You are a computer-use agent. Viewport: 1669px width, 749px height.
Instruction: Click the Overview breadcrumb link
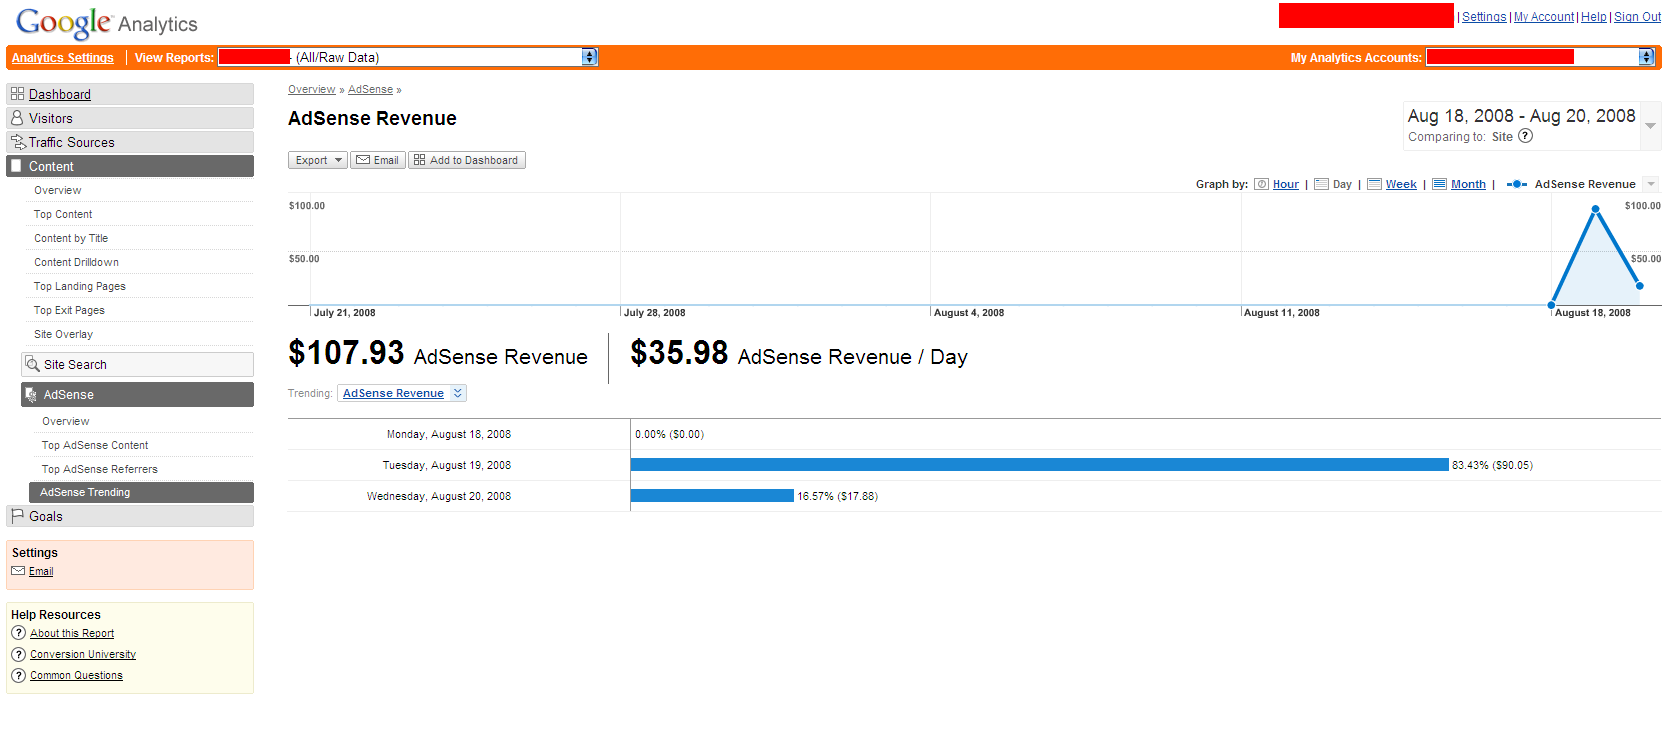click(x=312, y=89)
